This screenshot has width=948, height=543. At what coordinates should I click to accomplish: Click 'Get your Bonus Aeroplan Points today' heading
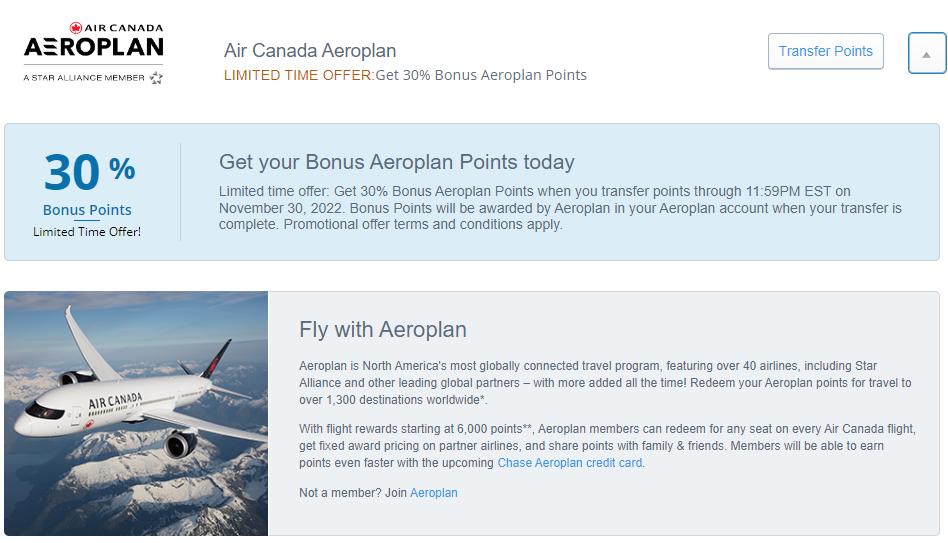point(396,162)
